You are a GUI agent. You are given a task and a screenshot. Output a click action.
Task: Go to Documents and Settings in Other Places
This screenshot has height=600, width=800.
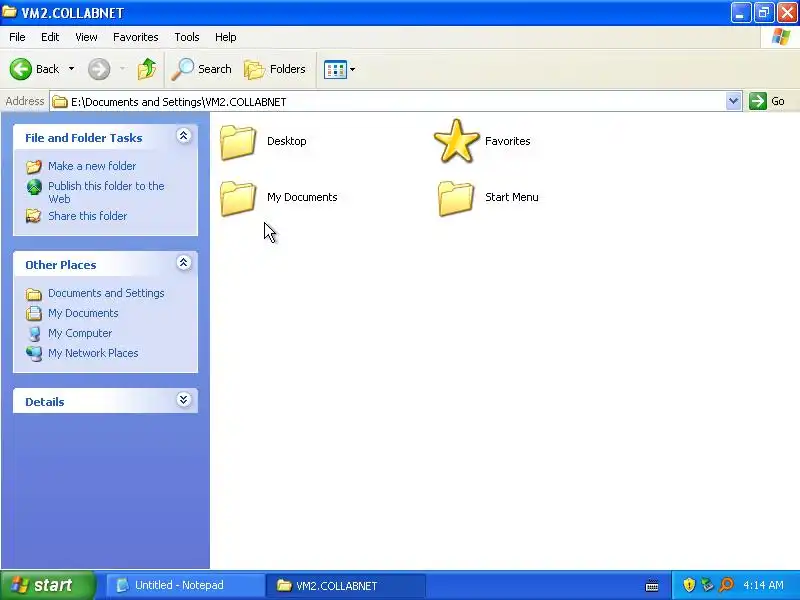click(106, 293)
